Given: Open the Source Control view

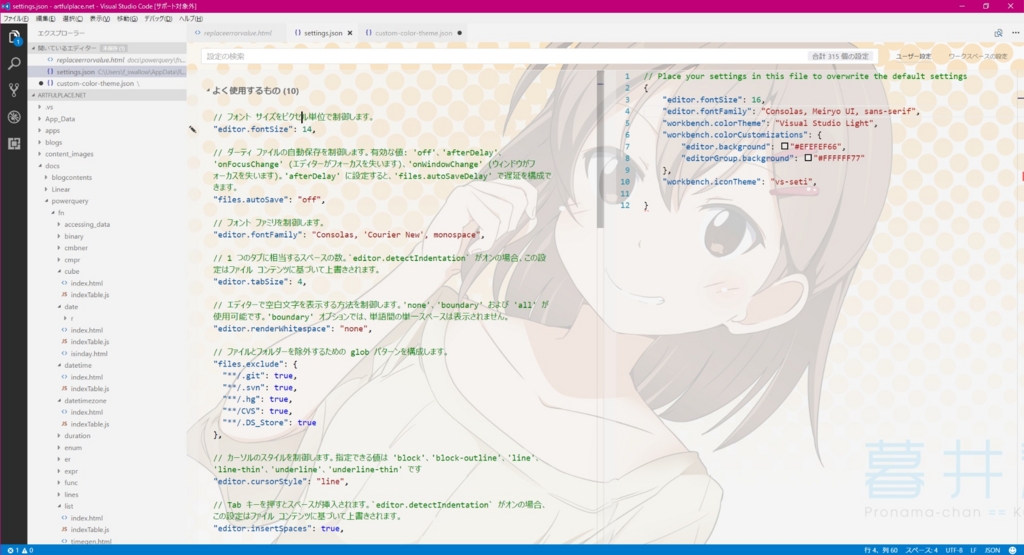Looking at the screenshot, I should [x=14, y=90].
